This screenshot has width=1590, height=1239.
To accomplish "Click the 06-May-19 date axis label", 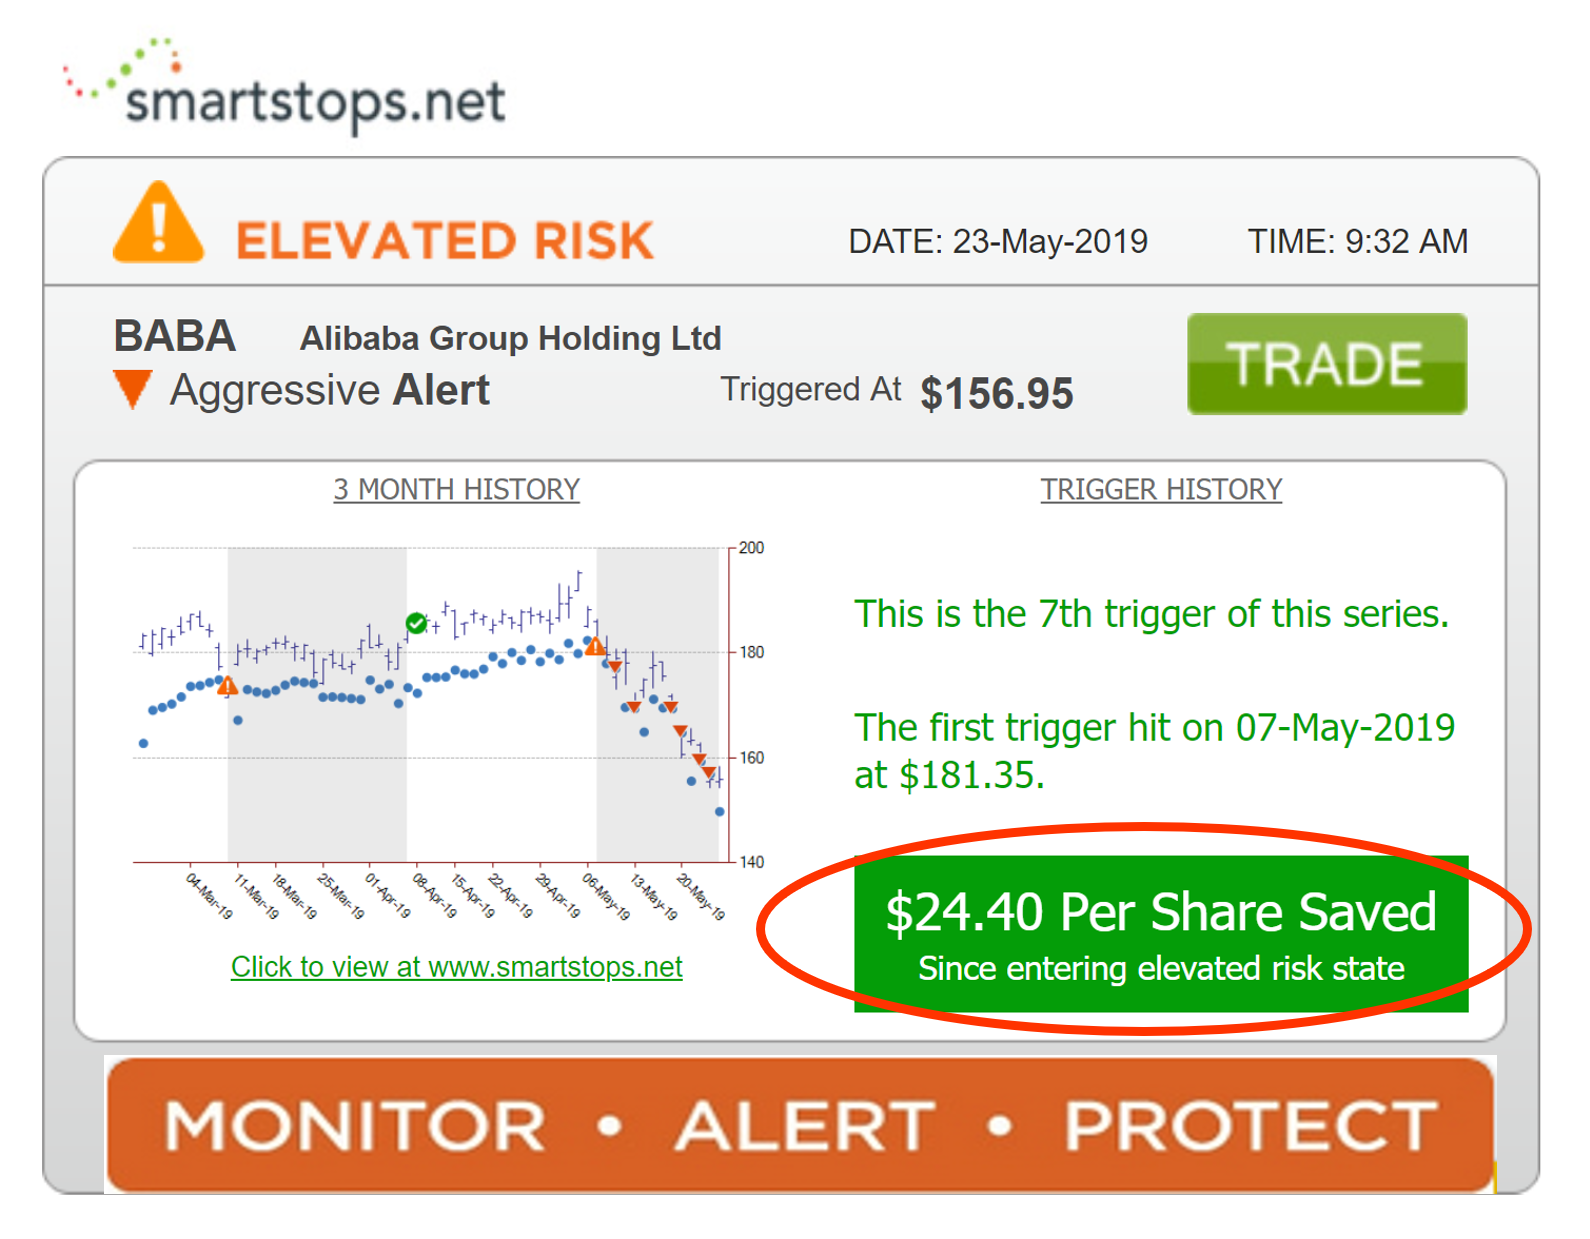I will coord(607,897).
